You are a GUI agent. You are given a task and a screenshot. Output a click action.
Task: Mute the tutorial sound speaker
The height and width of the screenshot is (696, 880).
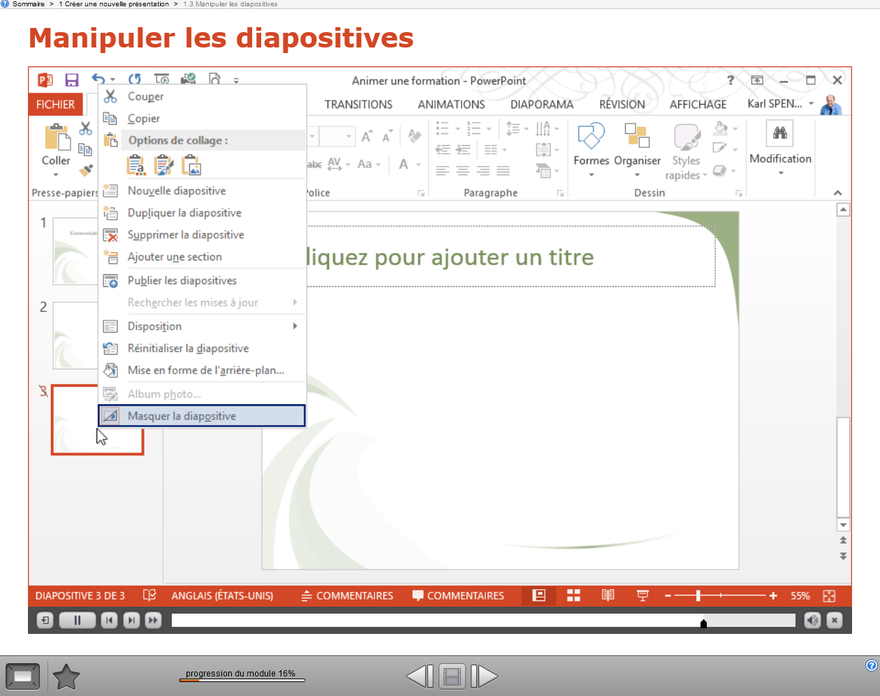point(812,621)
